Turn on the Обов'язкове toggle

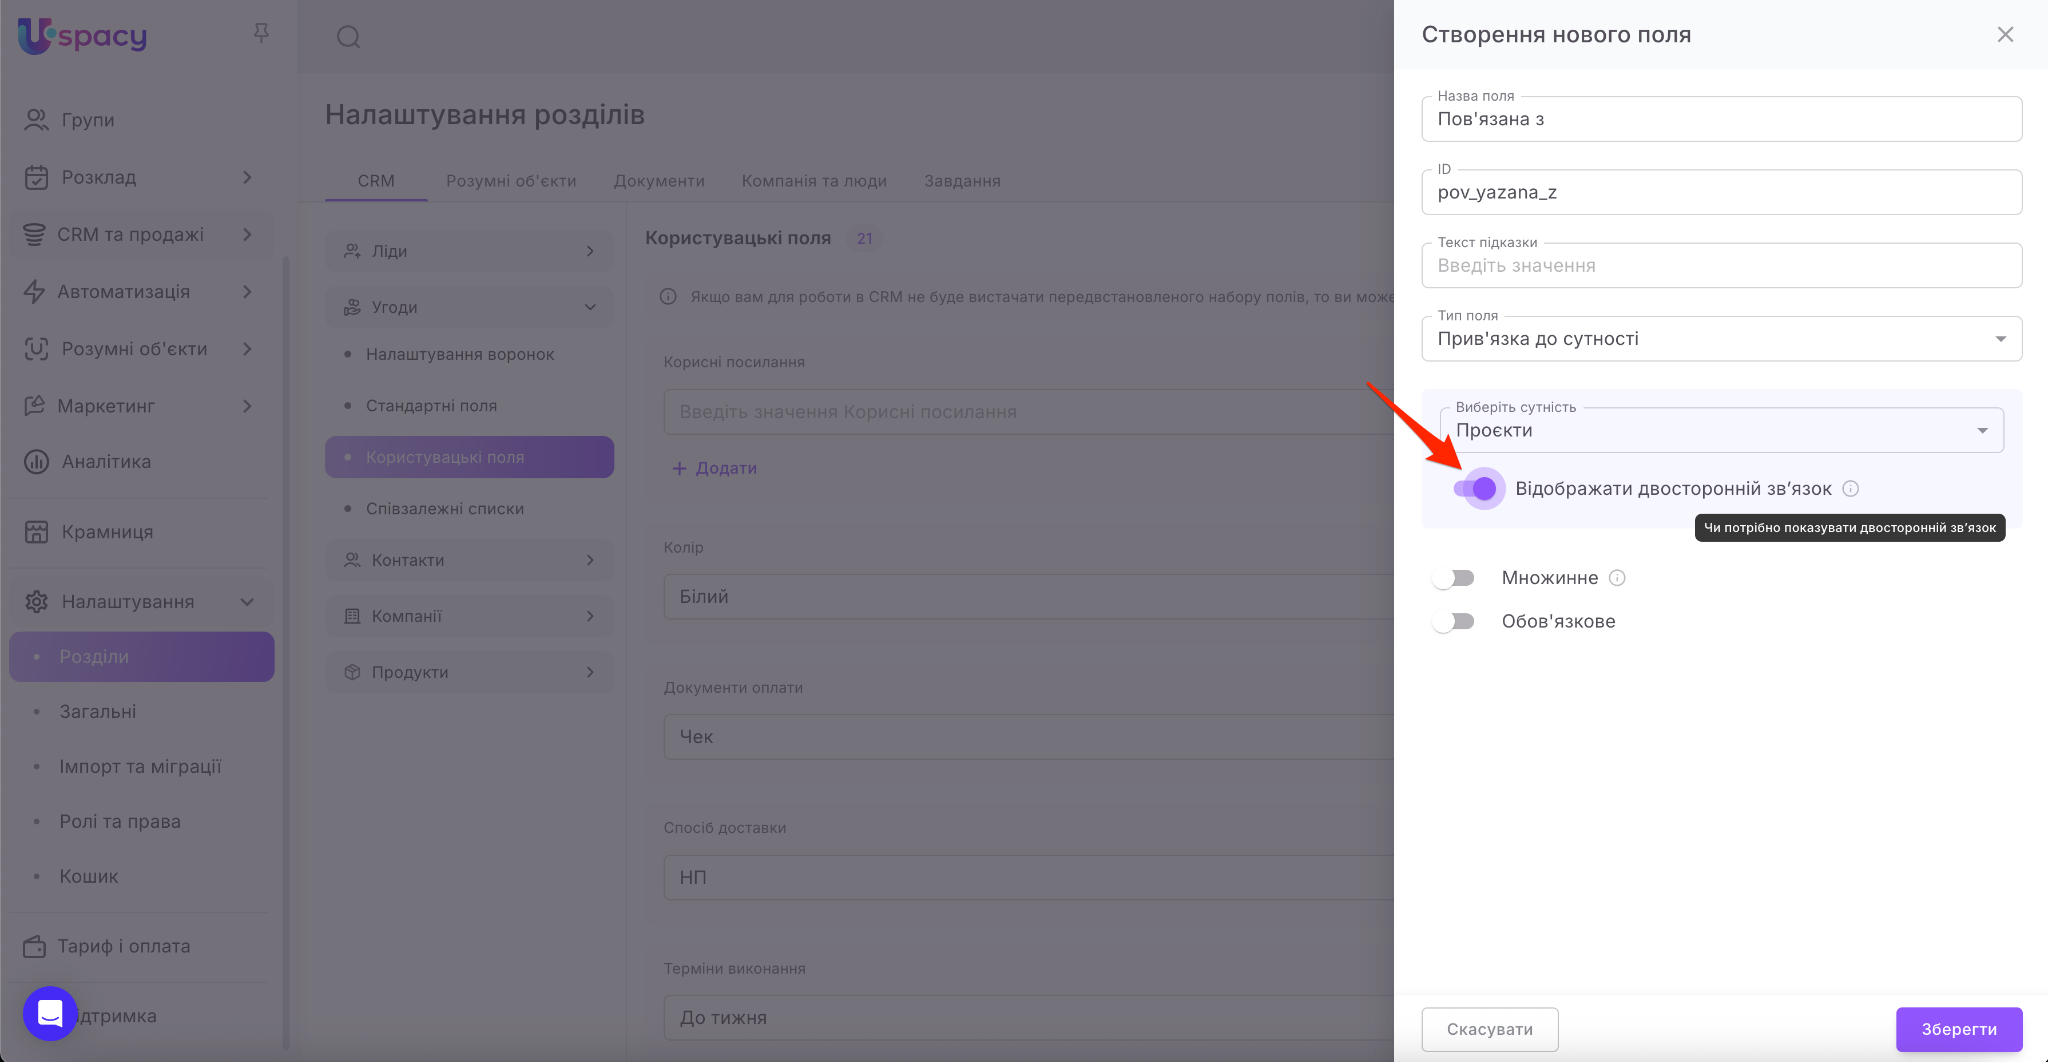[1453, 622]
